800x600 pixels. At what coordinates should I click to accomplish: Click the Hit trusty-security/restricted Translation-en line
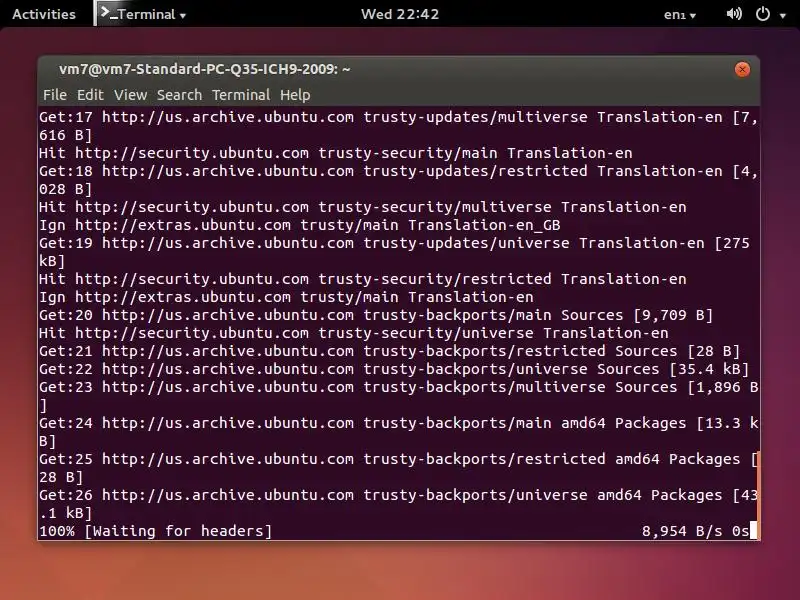pyautogui.click(x=363, y=279)
